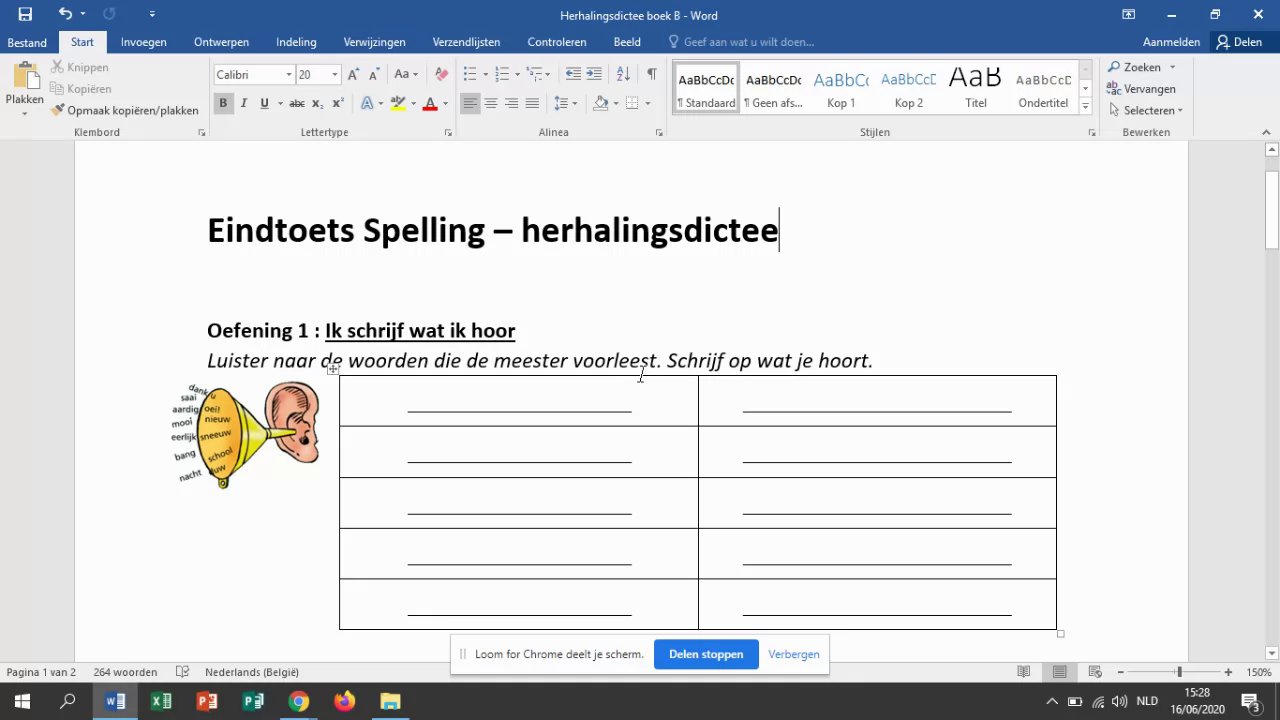
Task: Select the Kop 1 style thumbnail
Action: 841,88
